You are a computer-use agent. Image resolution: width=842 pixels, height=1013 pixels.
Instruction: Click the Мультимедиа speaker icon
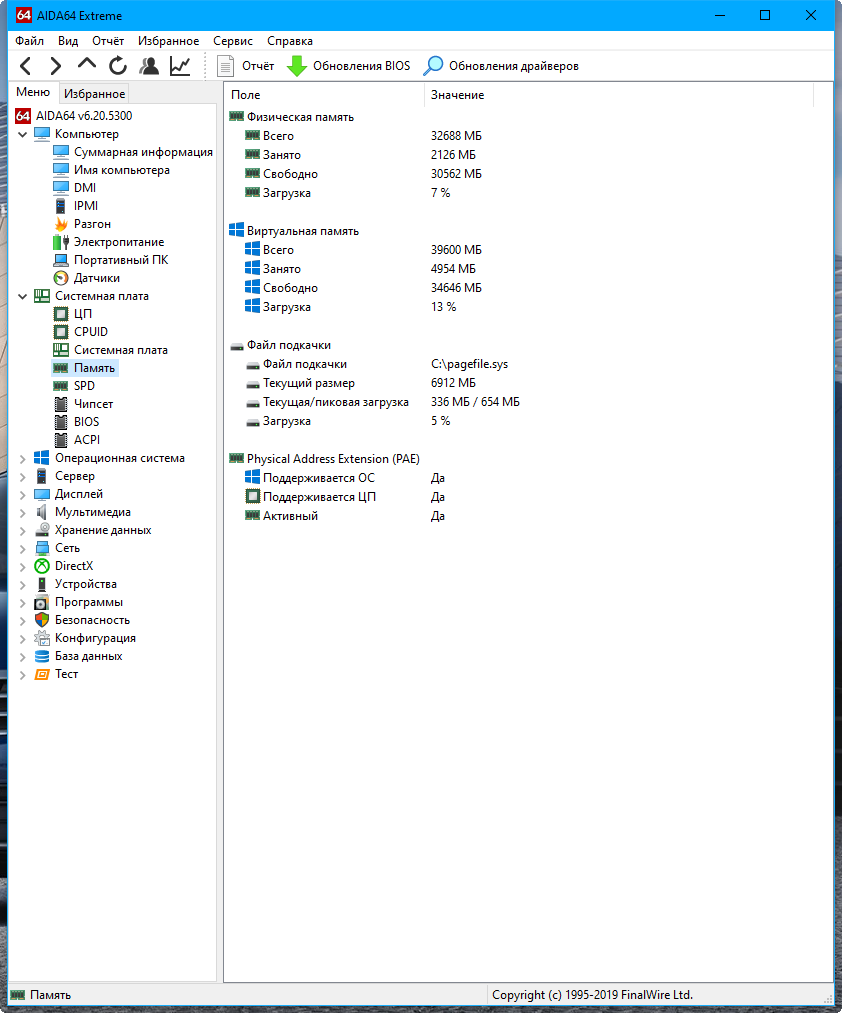click(41, 512)
